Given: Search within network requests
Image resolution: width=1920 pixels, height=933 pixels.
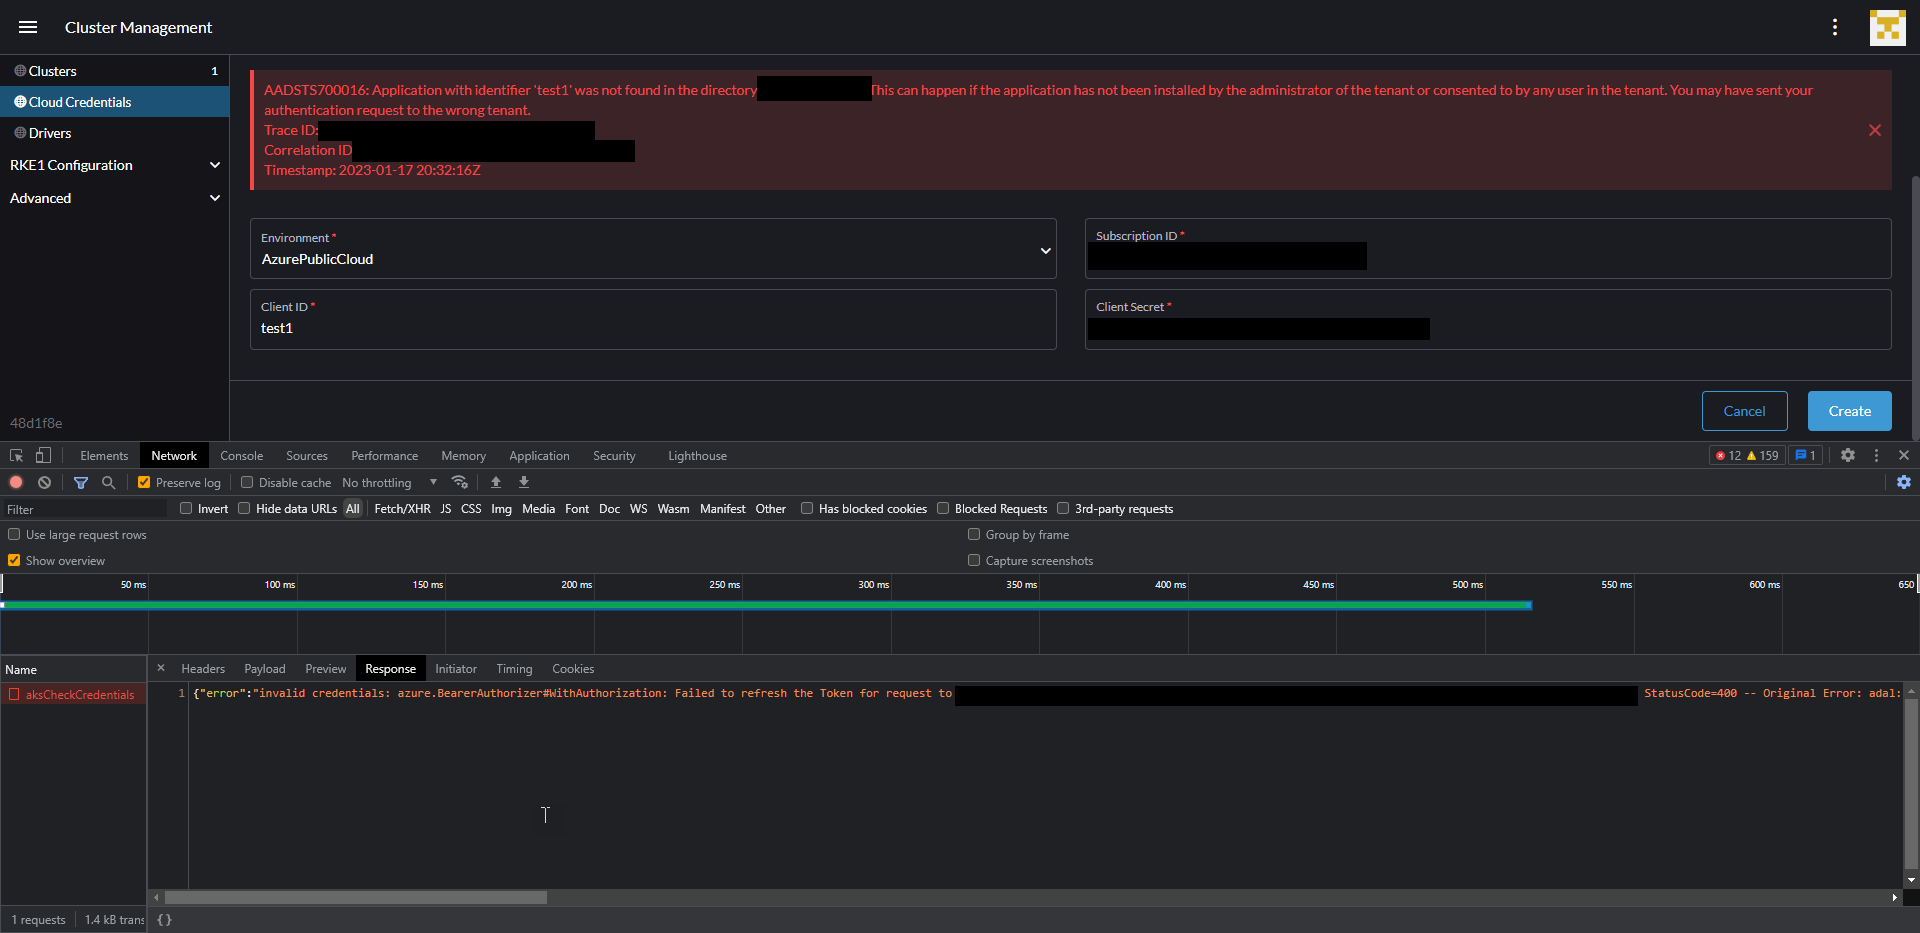Looking at the screenshot, I should tap(108, 482).
